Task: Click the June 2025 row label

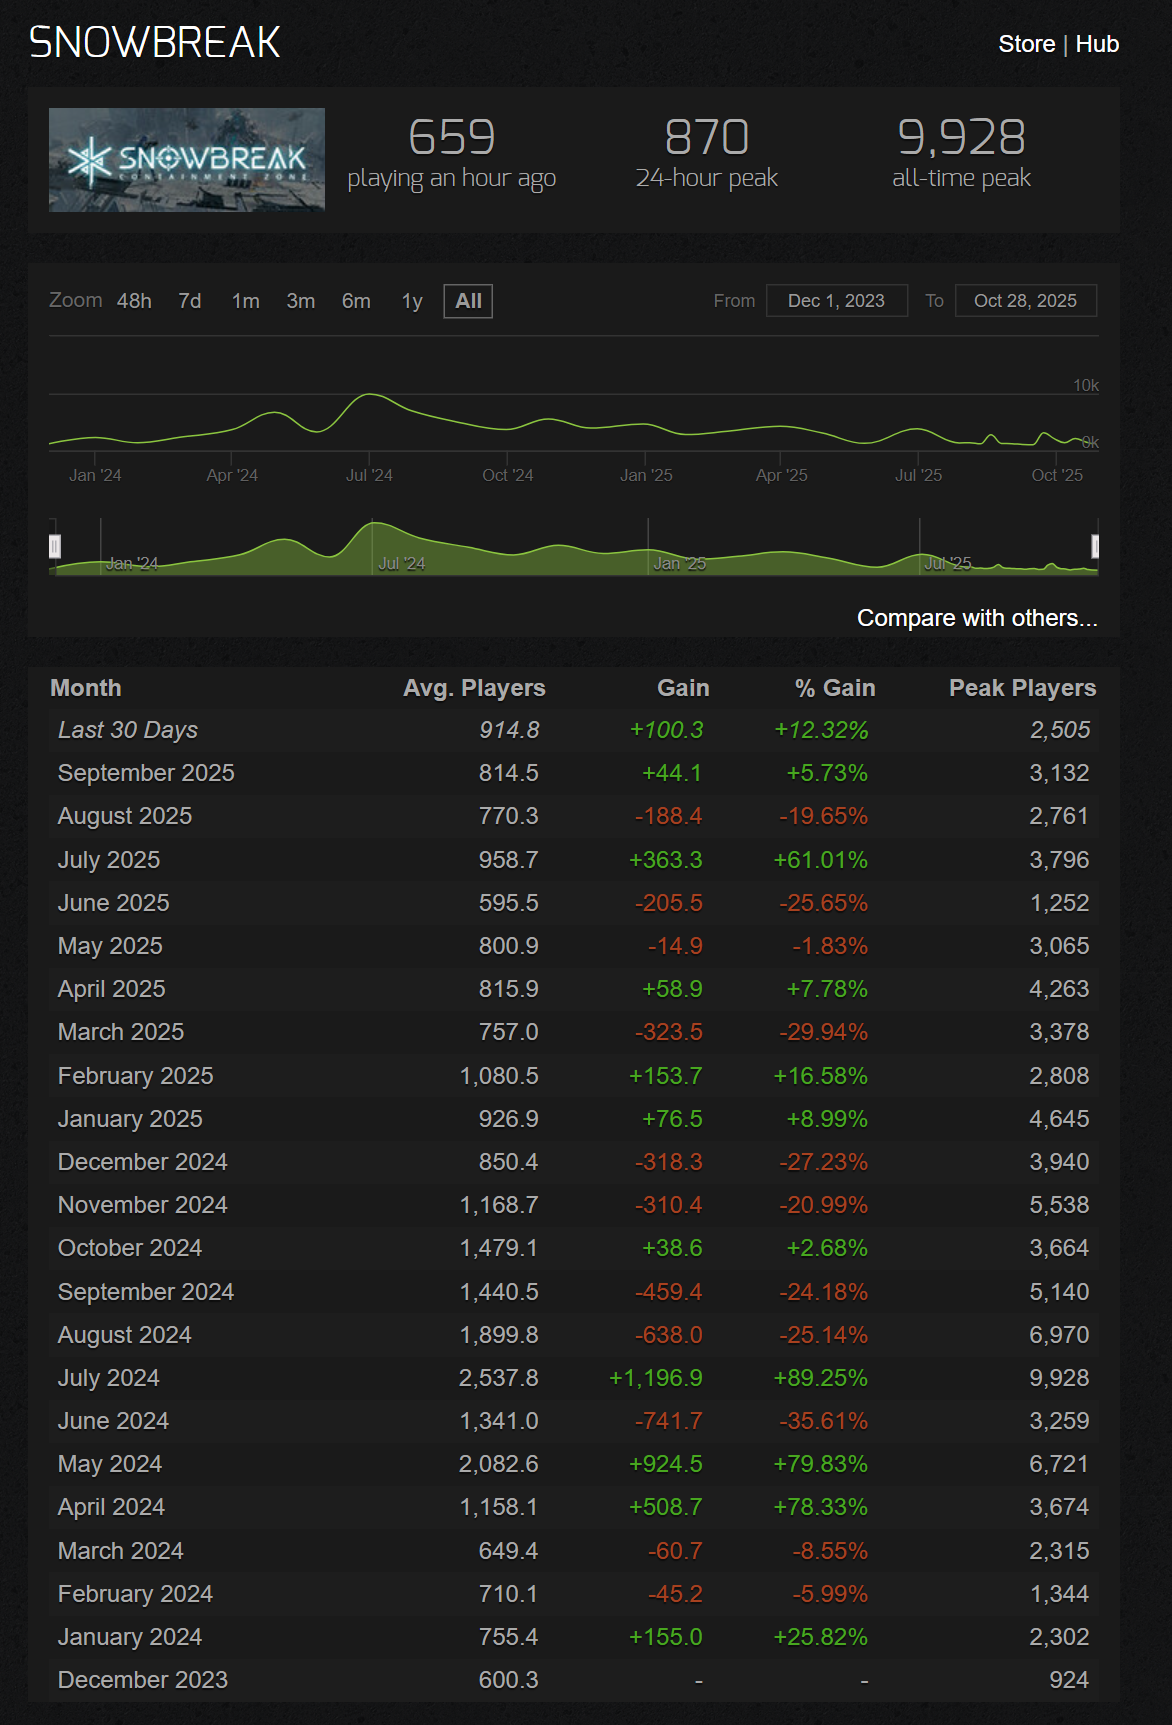Action: pos(114,903)
